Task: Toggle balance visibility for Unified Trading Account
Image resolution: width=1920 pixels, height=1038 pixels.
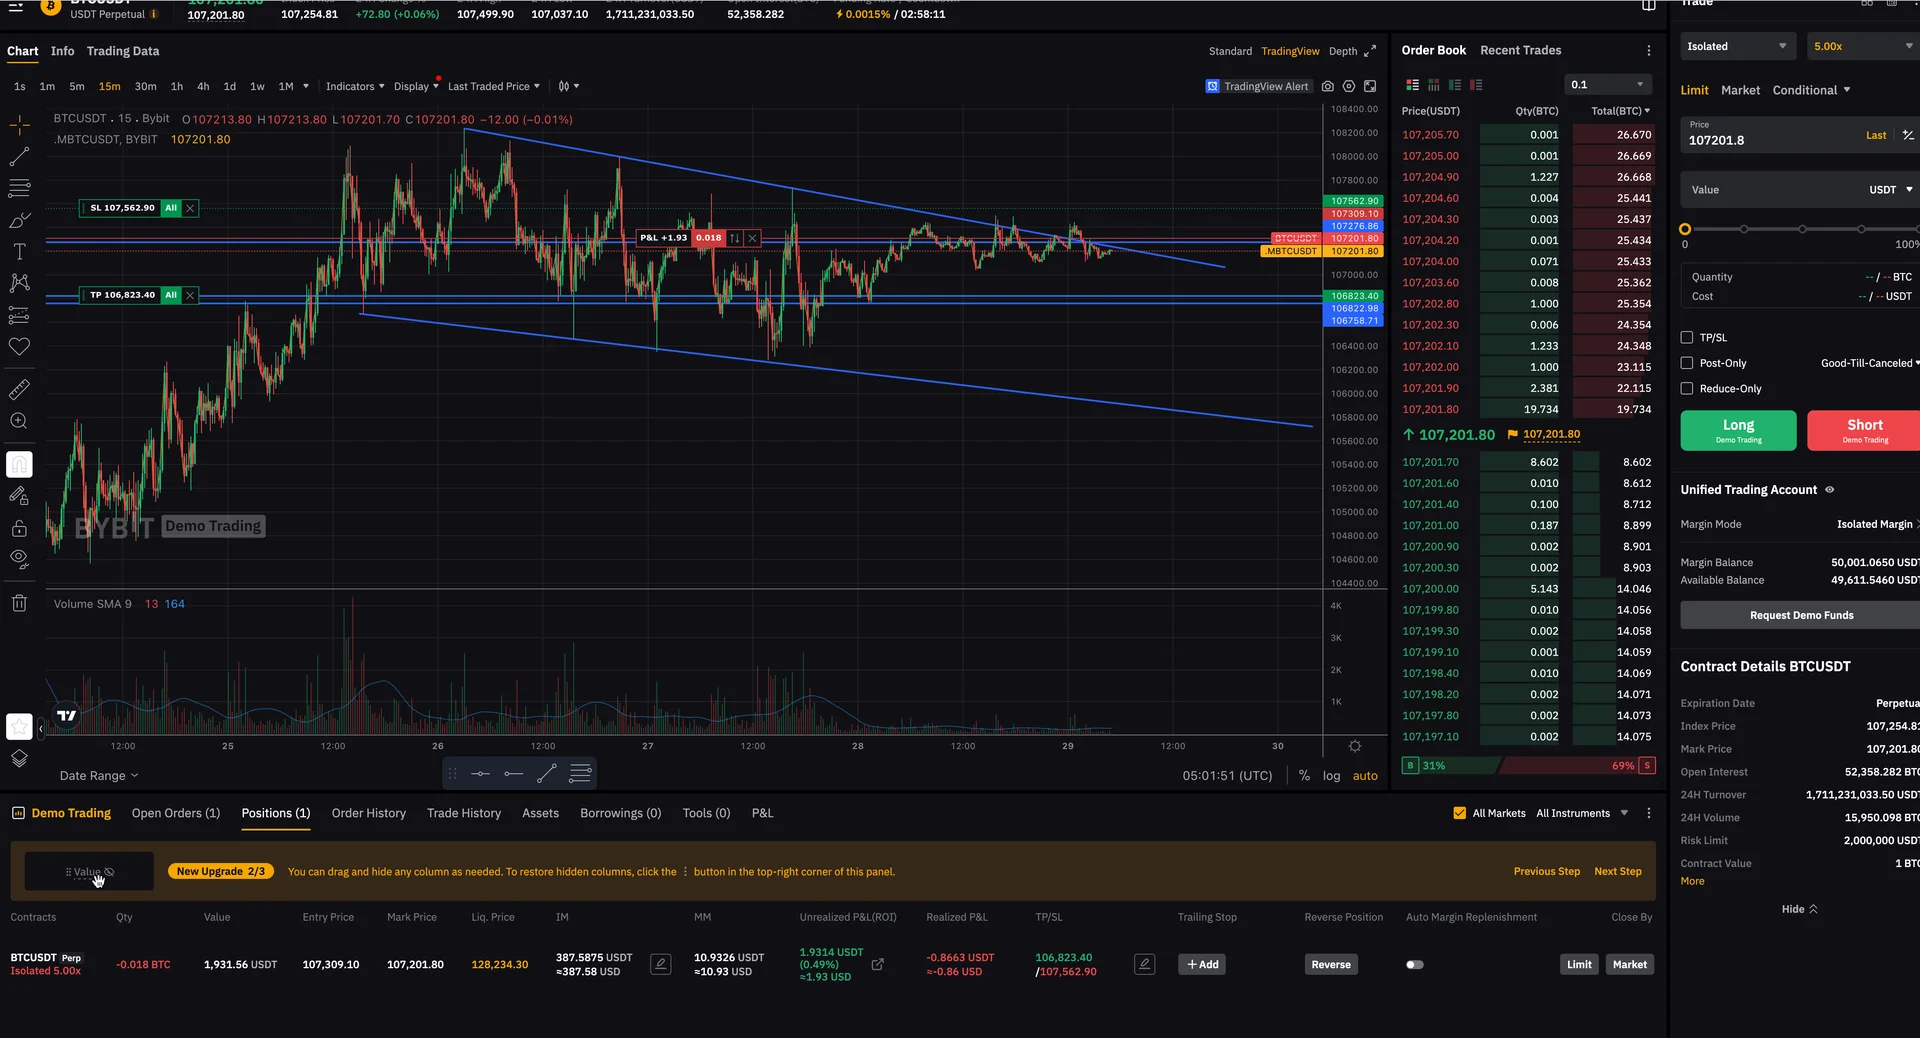Action: (x=1830, y=490)
